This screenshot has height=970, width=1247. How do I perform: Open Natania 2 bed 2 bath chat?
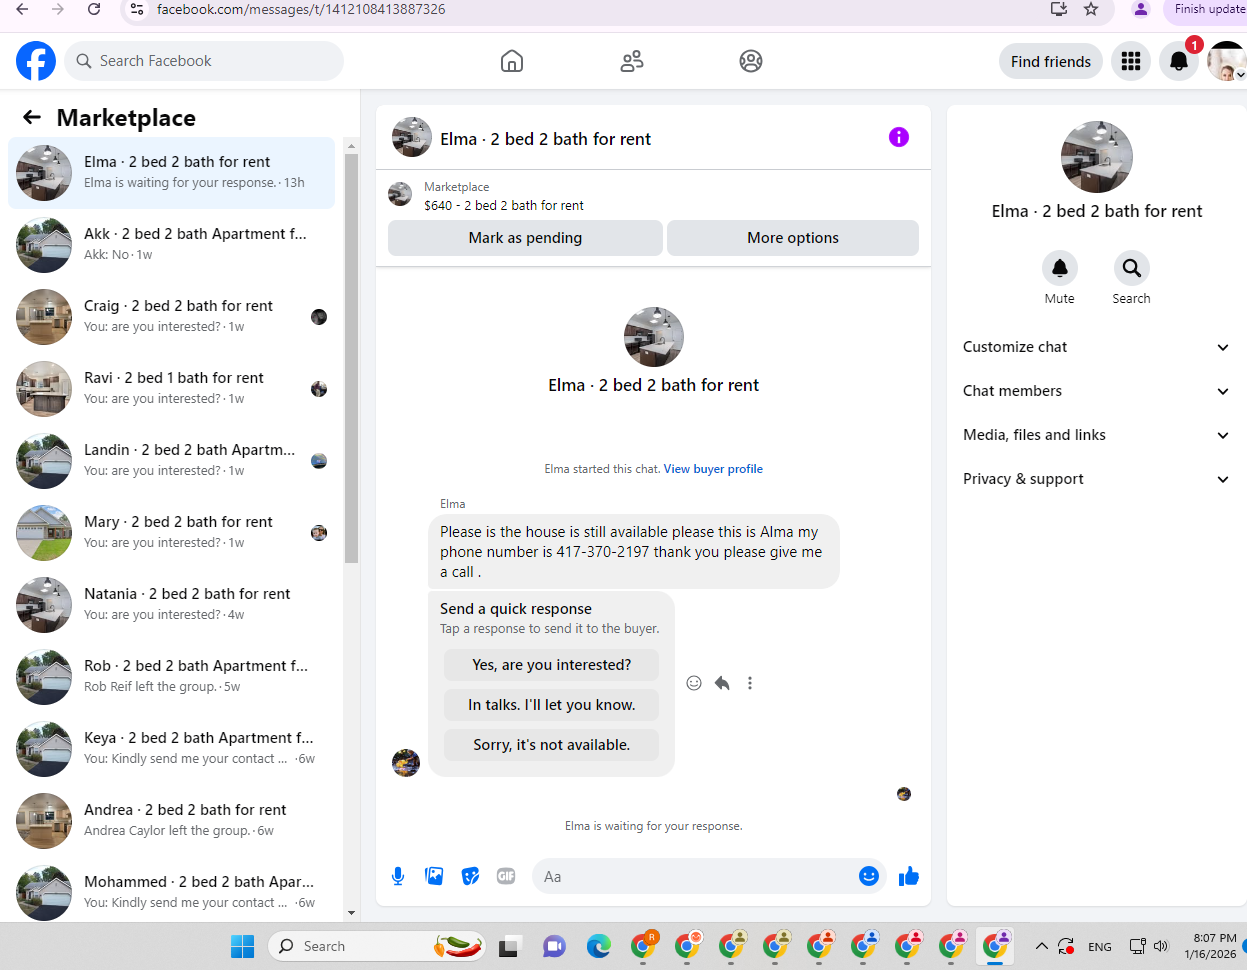171,605
